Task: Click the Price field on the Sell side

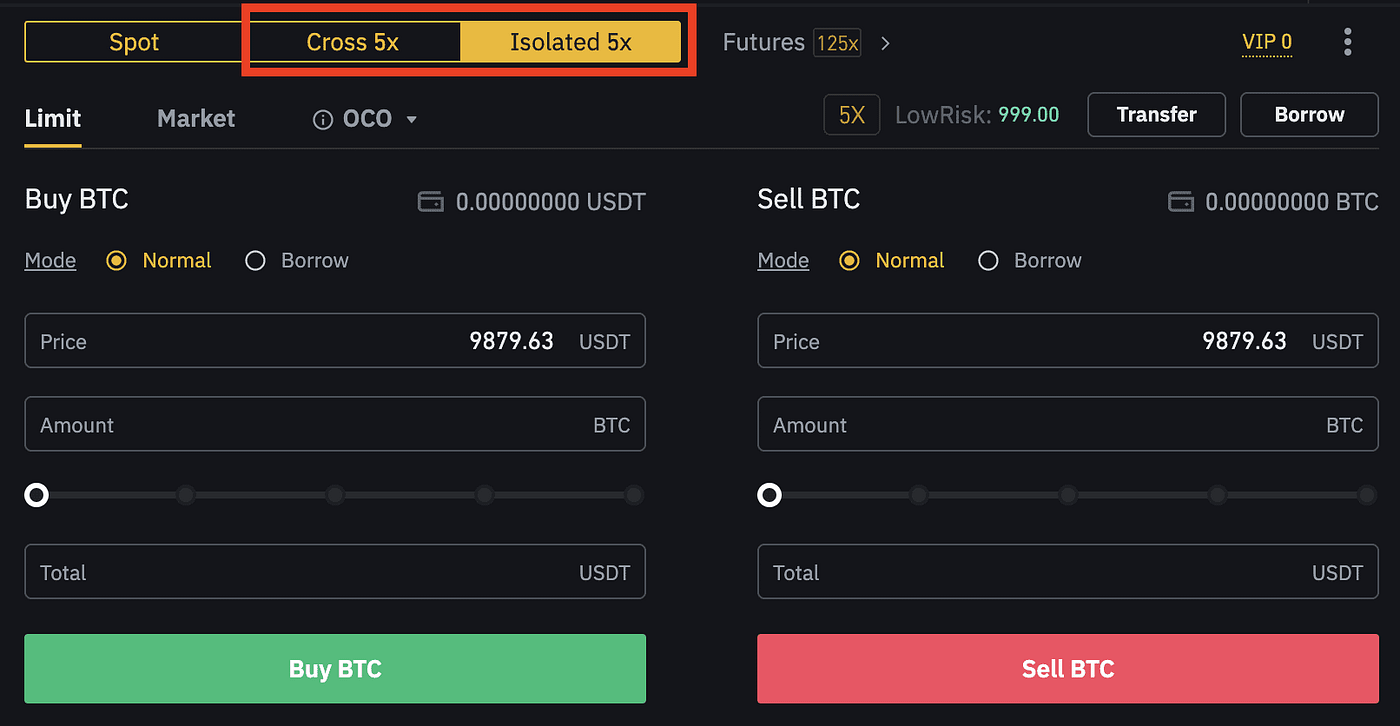Action: tap(1068, 340)
